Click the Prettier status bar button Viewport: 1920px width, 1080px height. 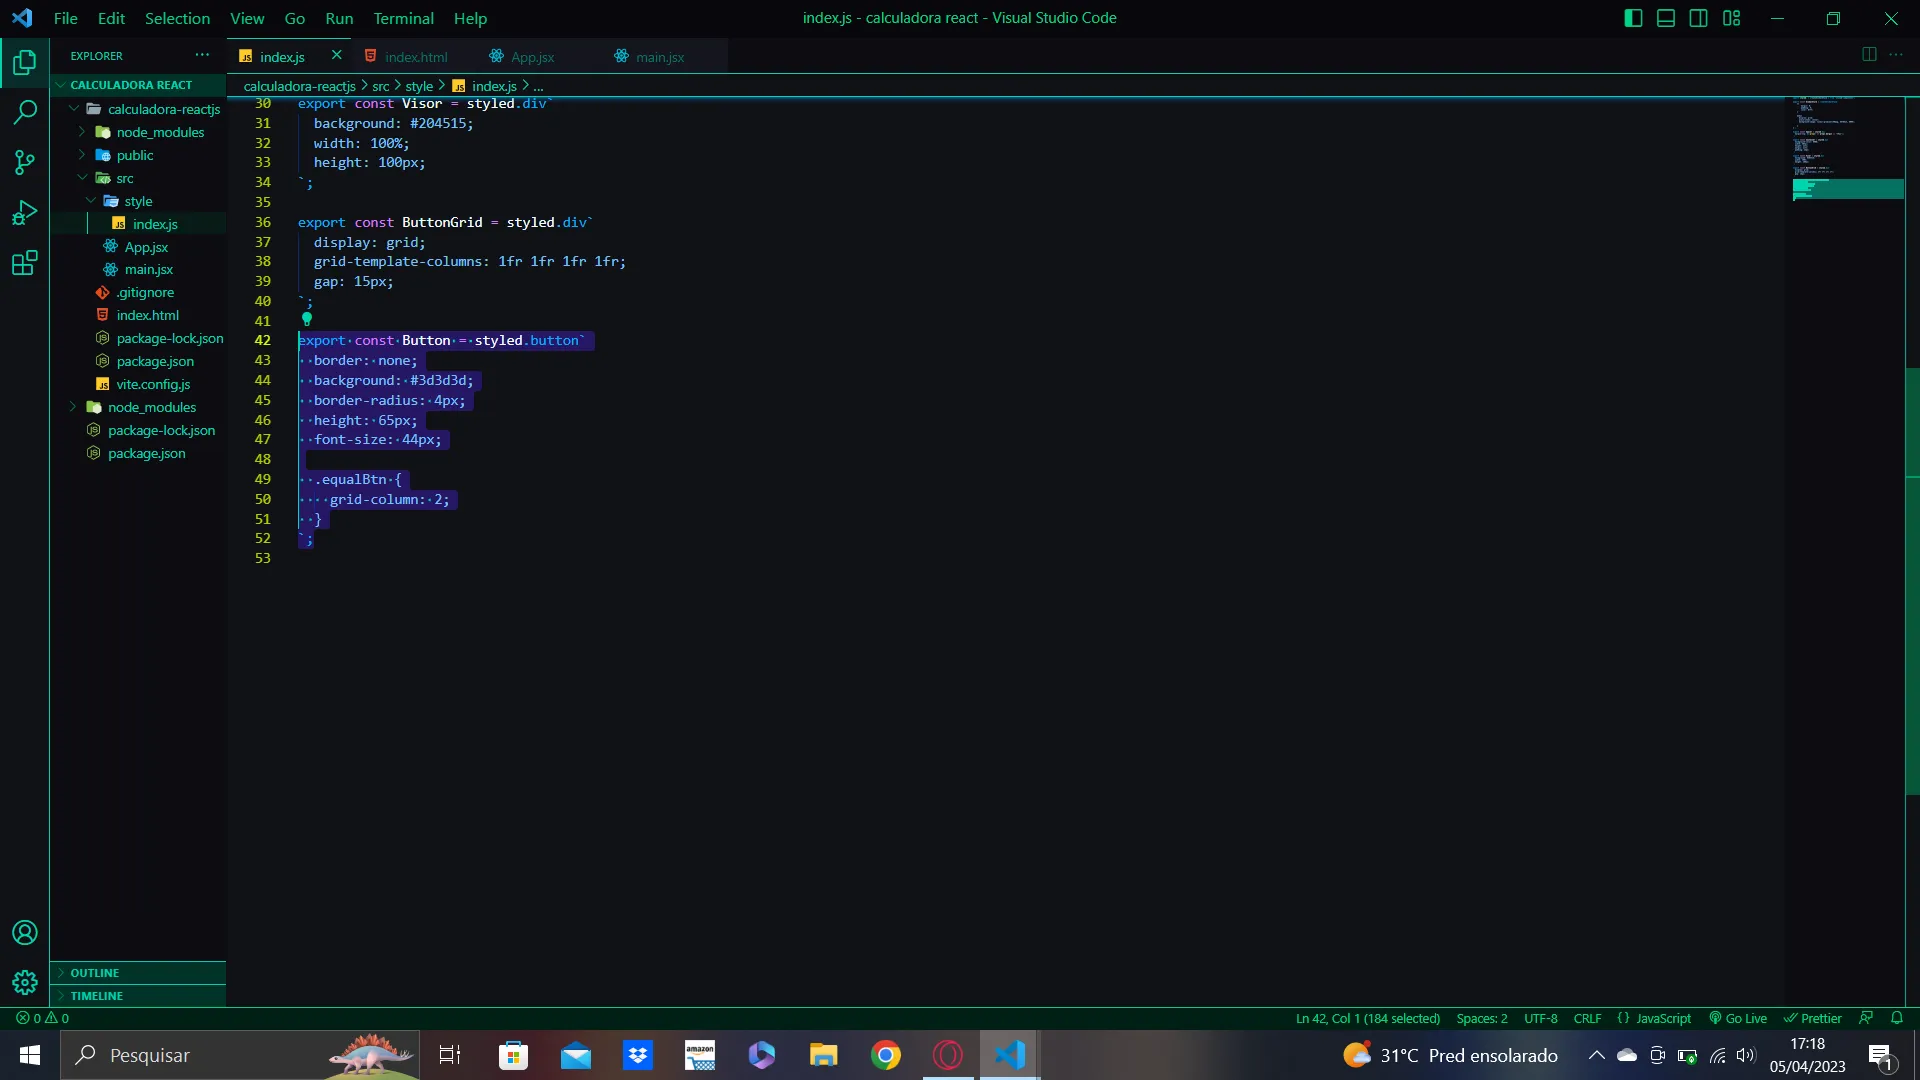[x=1813, y=1018]
